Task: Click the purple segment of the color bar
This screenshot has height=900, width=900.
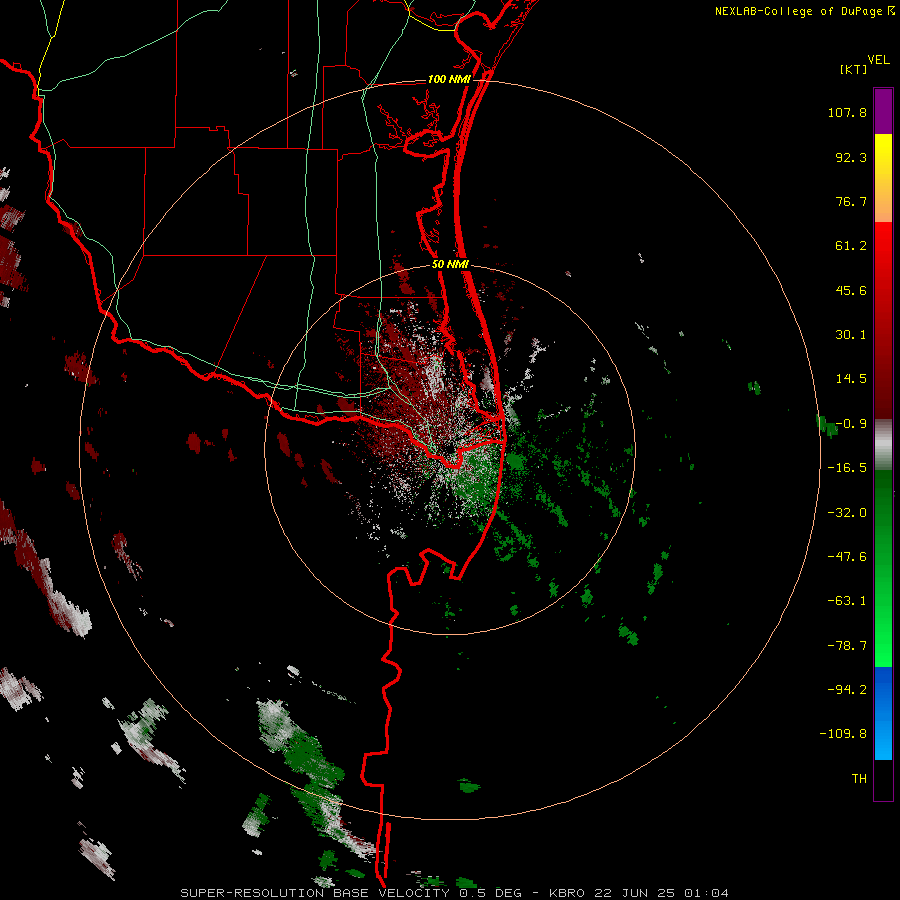Action: click(883, 111)
